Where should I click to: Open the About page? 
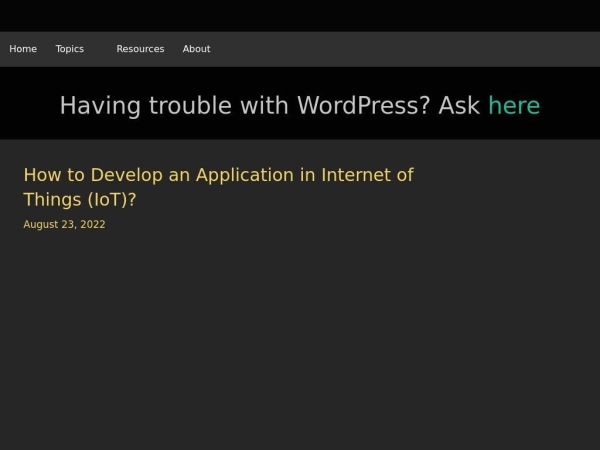[196, 49]
